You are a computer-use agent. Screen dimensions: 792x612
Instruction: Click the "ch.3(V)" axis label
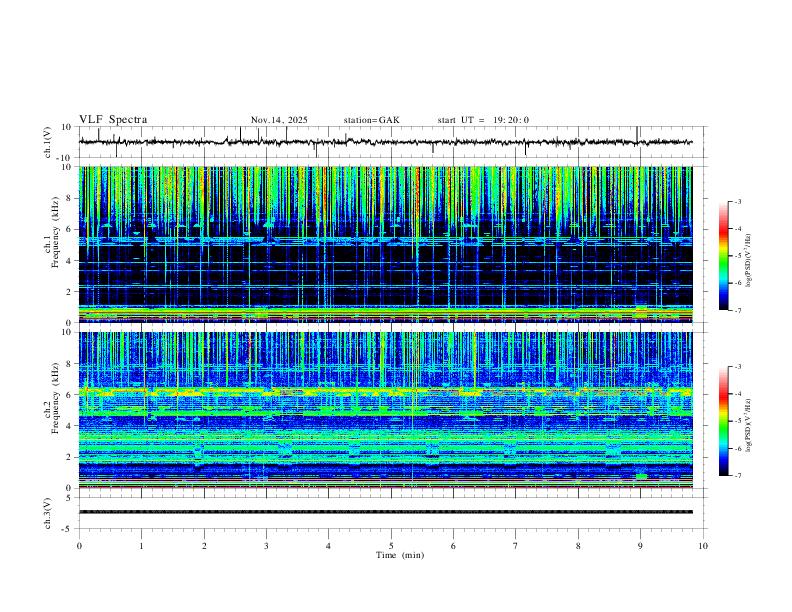[x=48, y=513]
